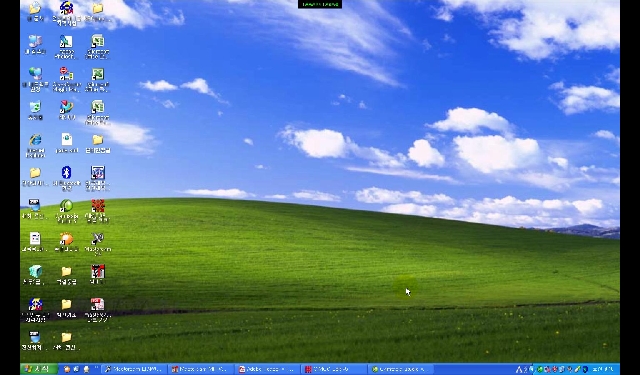The width and height of the screenshot is (640, 375).
Task: Select the folder icon at top right of icon columns
Action: click(98, 11)
